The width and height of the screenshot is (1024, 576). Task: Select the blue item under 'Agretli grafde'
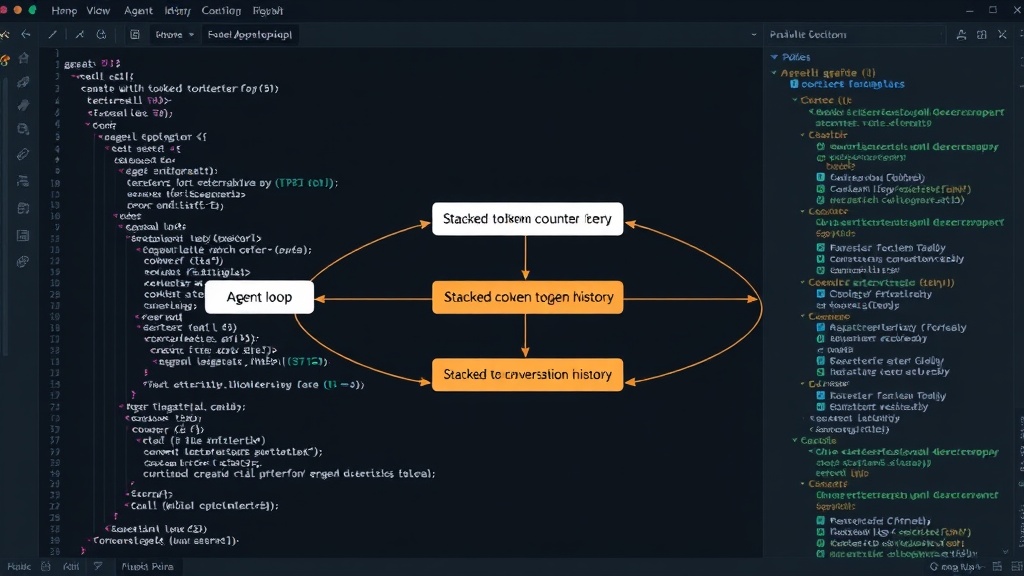(849, 84)
